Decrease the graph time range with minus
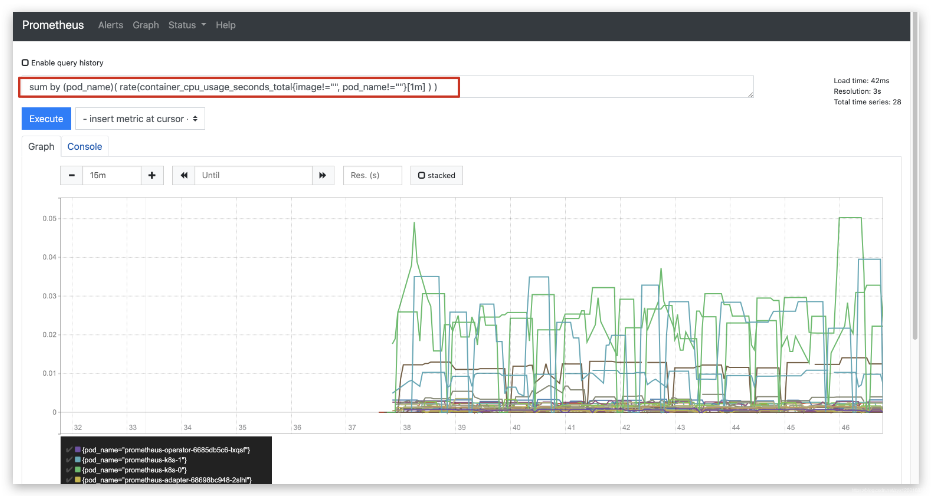Viewport: 931px width, 497px height. tap(72, 175)
